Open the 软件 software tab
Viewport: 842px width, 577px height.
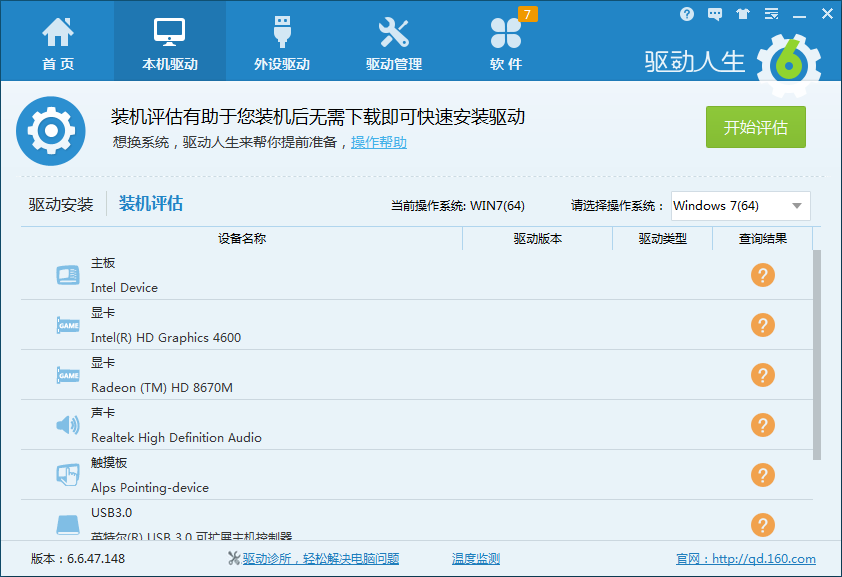pos(506,42)
